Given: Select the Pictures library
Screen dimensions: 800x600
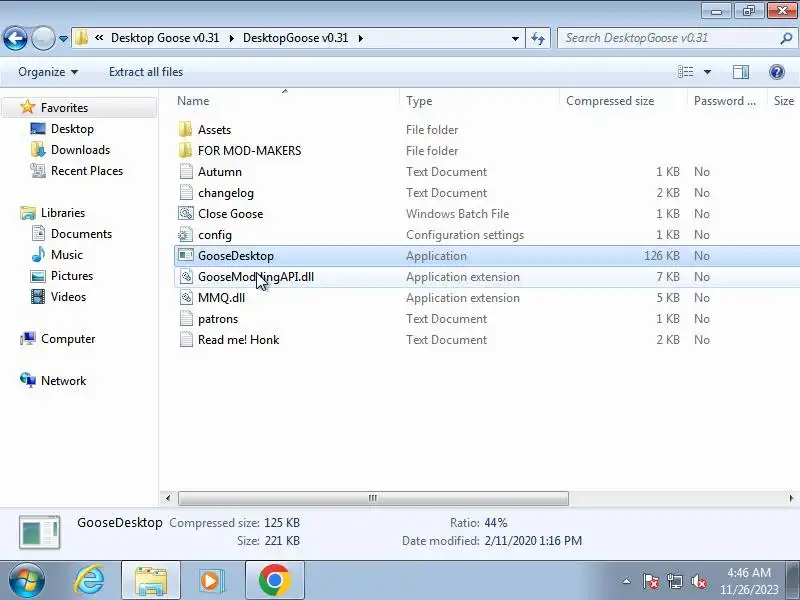Looking at the screenshot, I should pyautogui.click(x=72, y=276).
